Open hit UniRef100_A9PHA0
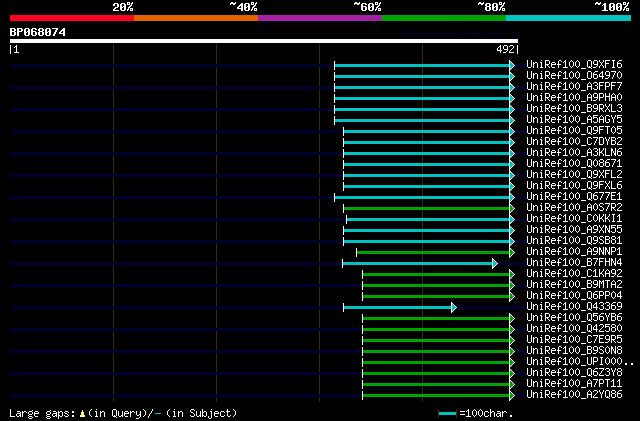Viewport: 640px width, 421px height. click(x=574, y=98)
